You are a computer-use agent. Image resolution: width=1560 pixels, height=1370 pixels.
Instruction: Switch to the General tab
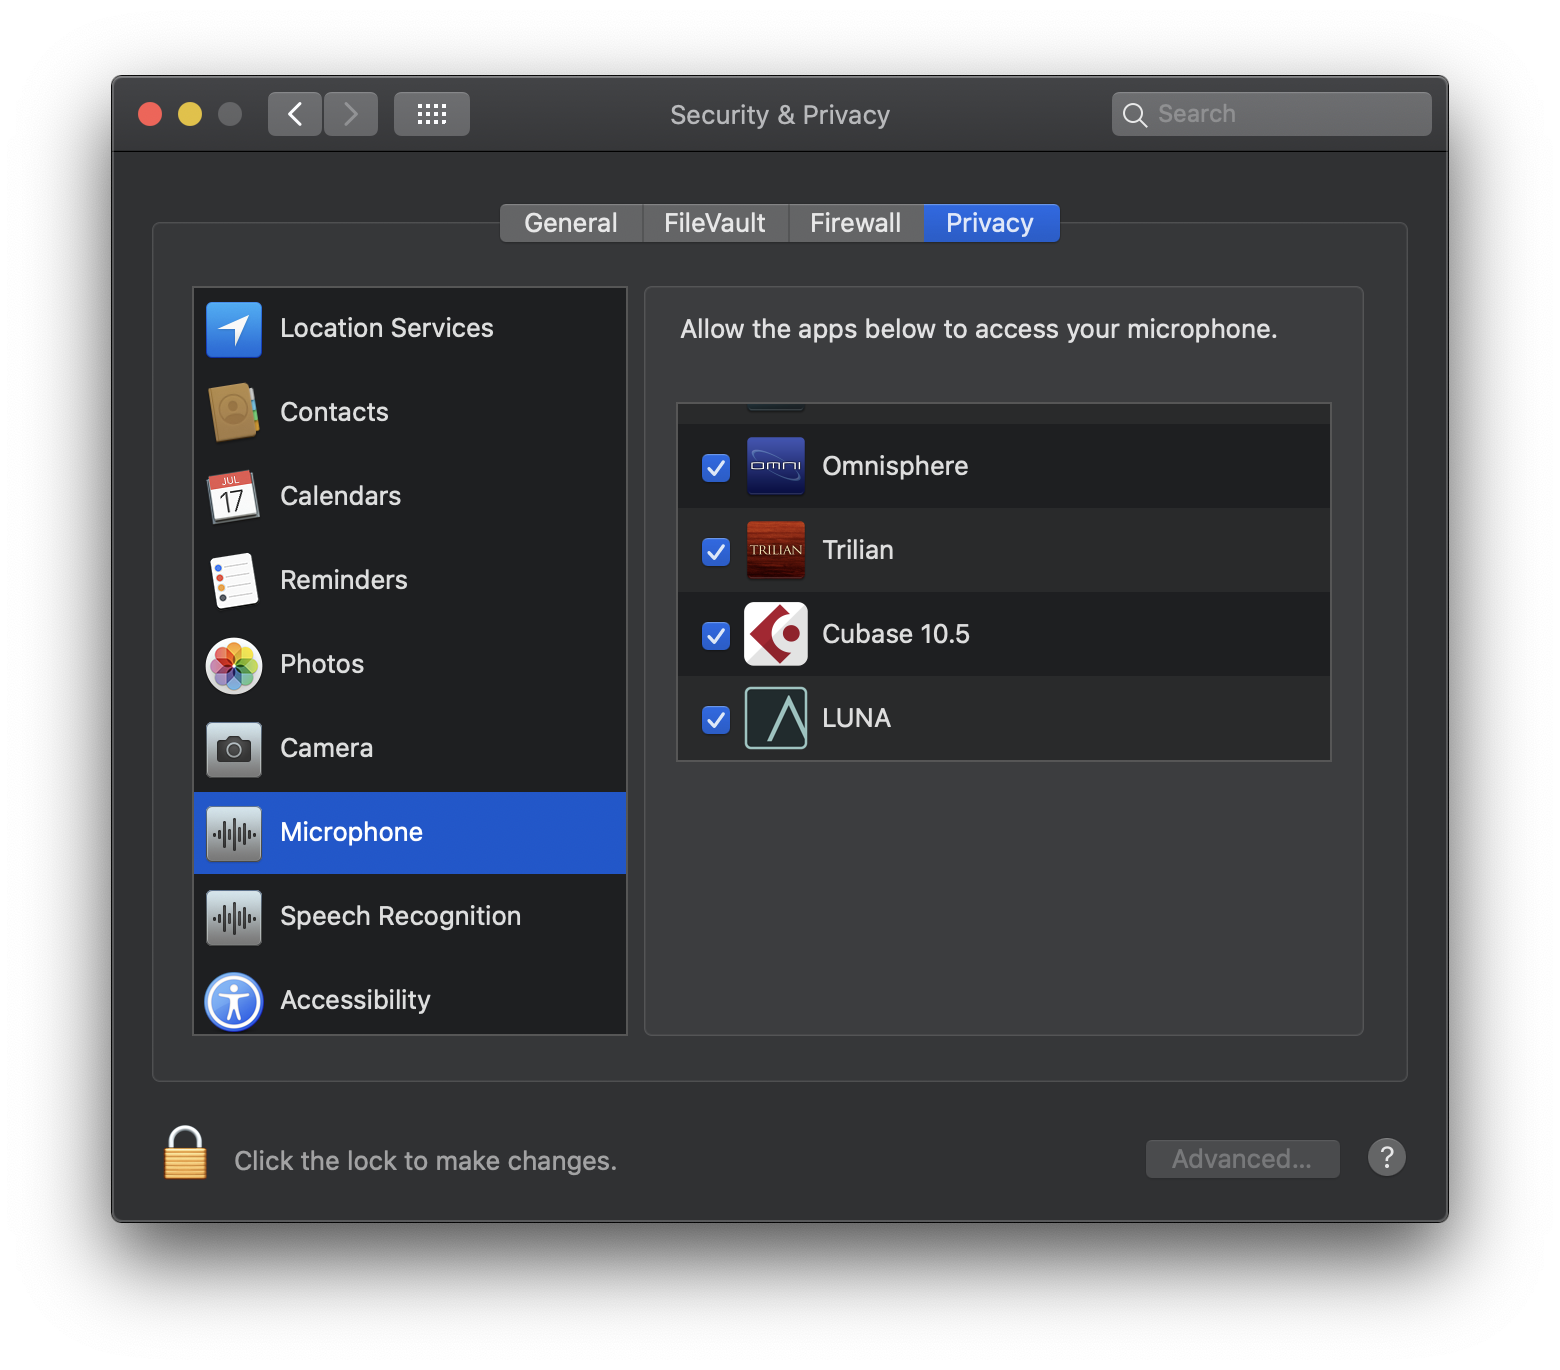click(x=571, y=223)
